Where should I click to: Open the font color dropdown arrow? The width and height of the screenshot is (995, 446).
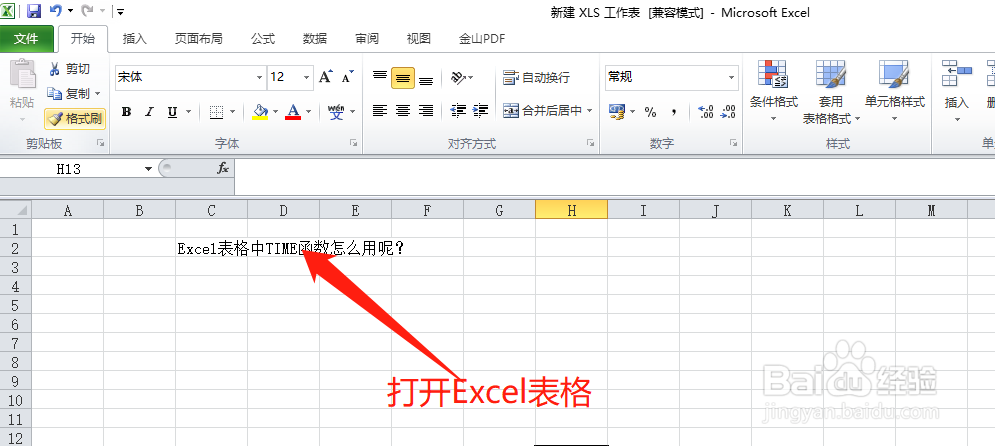(308, 112)
